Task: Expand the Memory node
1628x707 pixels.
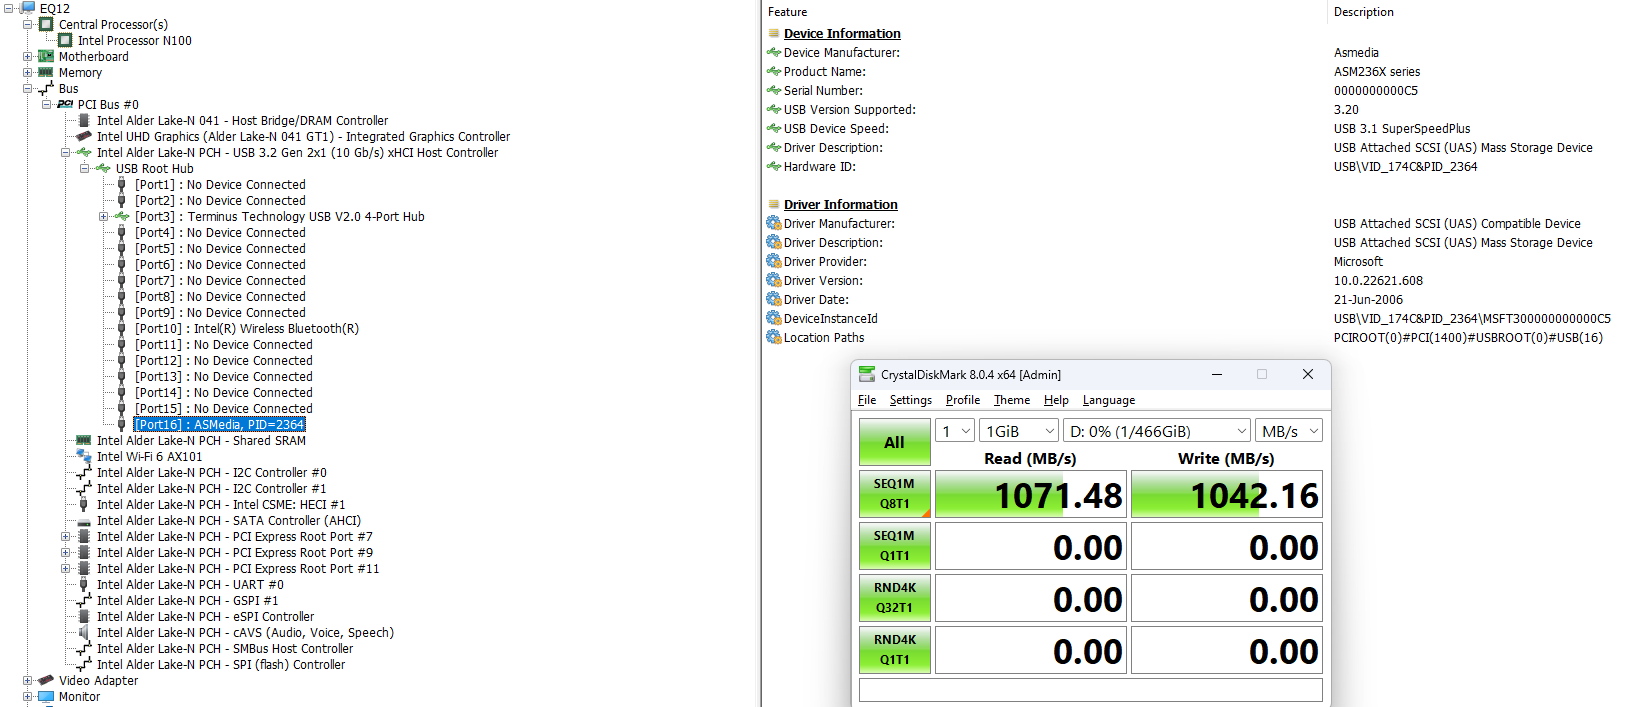Action: [x=28, y=72]
